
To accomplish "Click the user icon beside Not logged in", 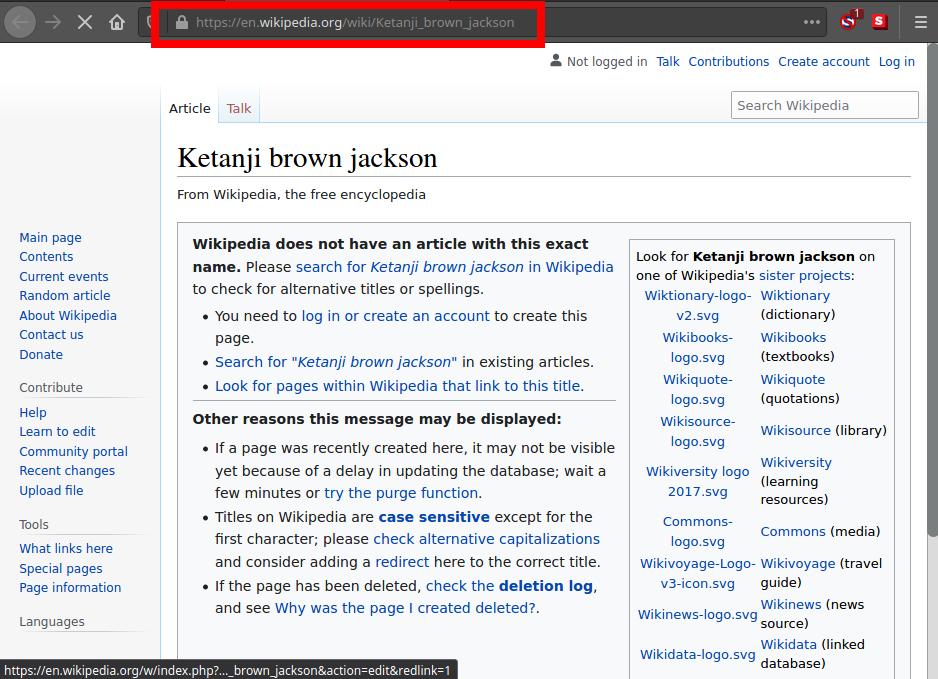I will click(556, 60).
